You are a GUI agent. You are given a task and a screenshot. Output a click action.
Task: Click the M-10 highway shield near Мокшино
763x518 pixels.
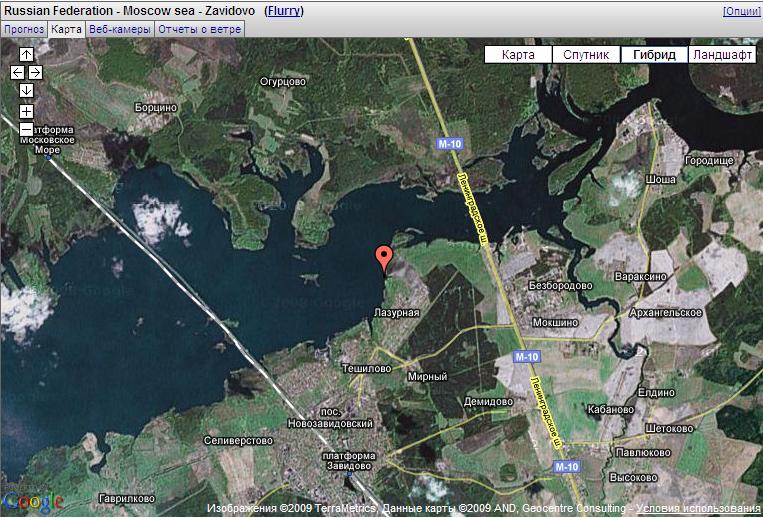527,357
